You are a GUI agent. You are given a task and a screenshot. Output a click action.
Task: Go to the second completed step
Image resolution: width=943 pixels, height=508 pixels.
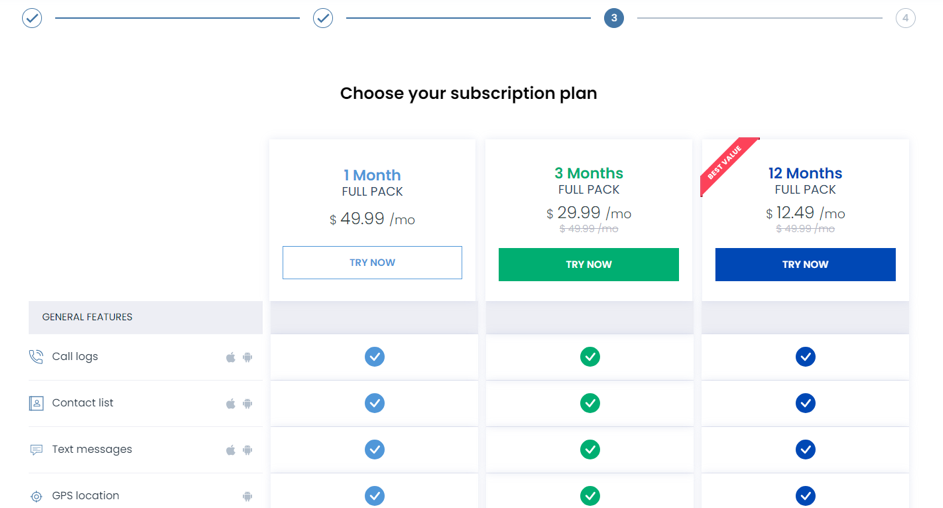pyautogui.click(x=323, y=18)
